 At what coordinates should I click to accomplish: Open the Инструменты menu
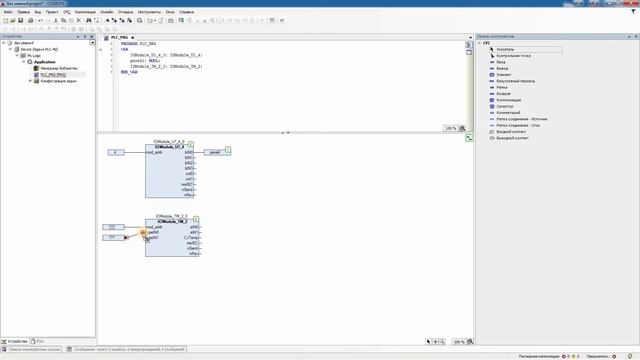[x=149, y=12]
